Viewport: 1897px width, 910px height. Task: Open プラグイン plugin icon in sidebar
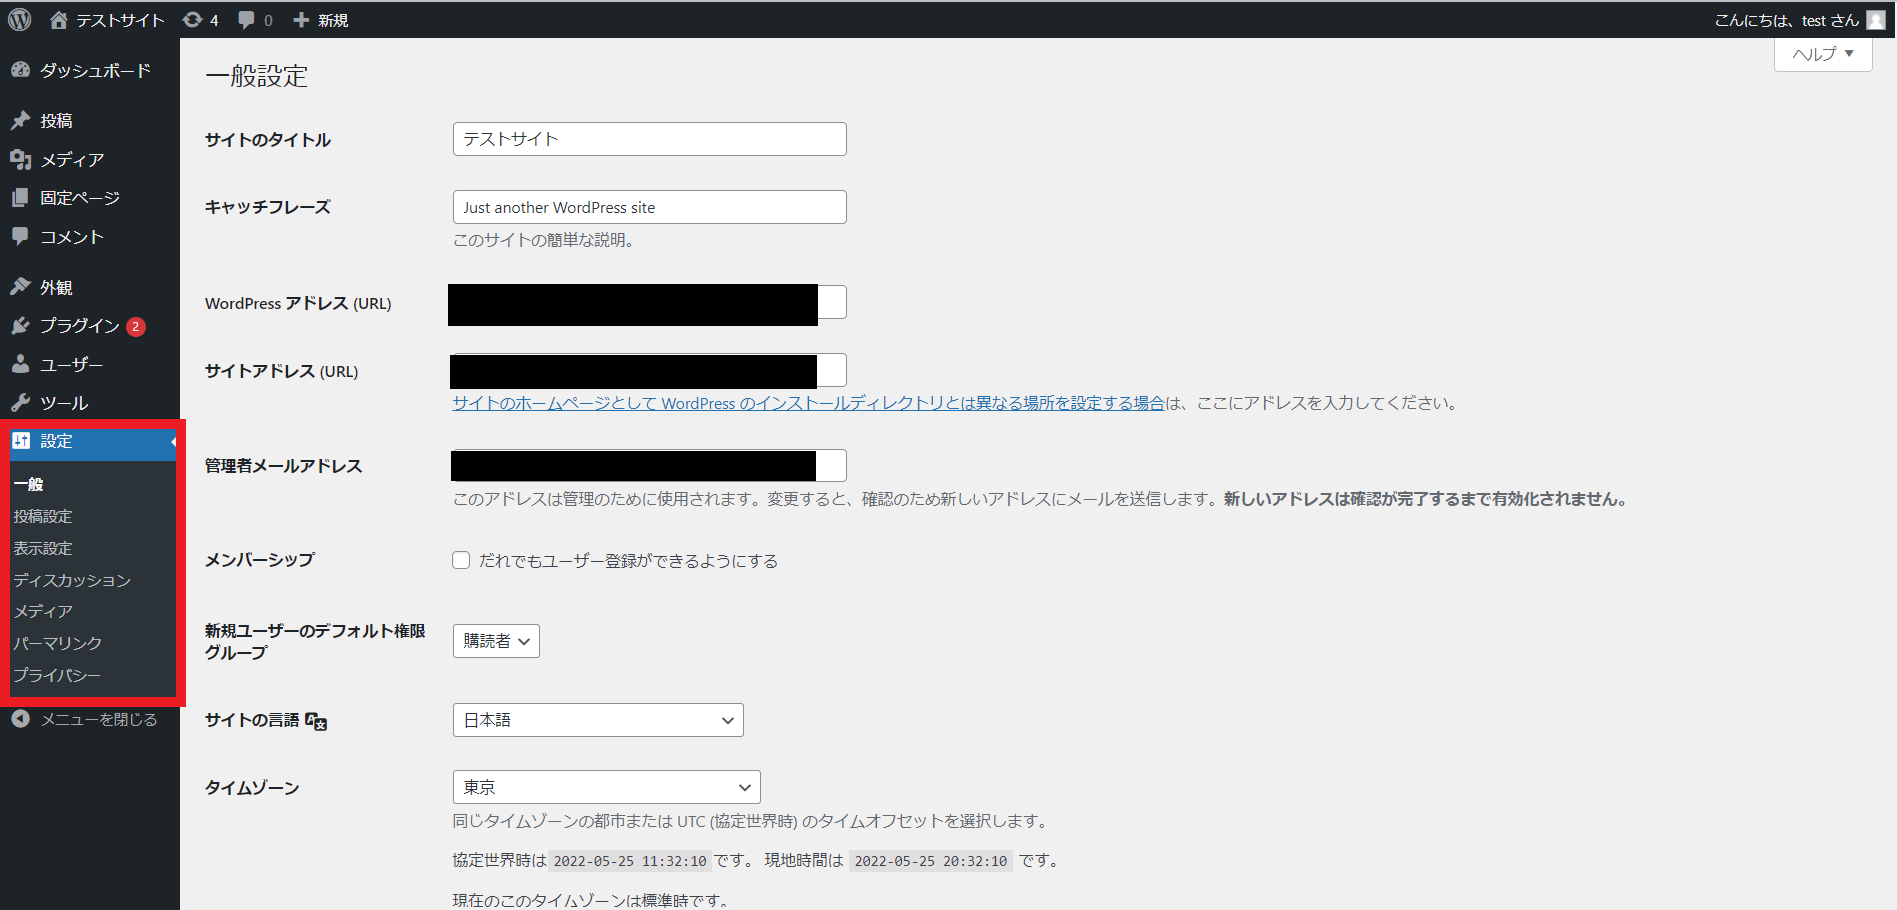click(20, 326)
